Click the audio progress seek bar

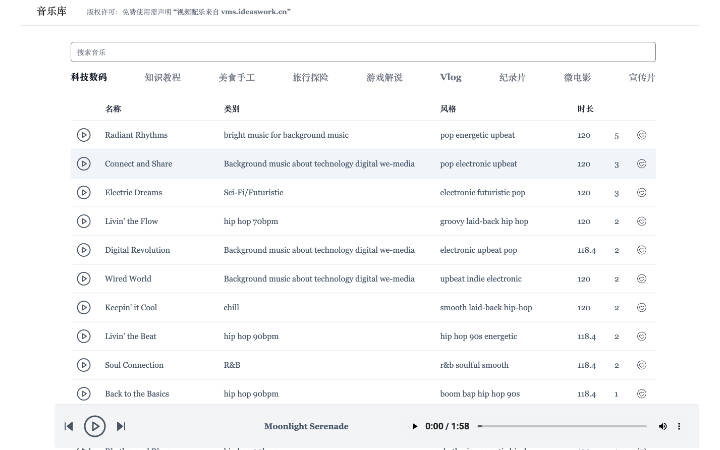point(564,426)
